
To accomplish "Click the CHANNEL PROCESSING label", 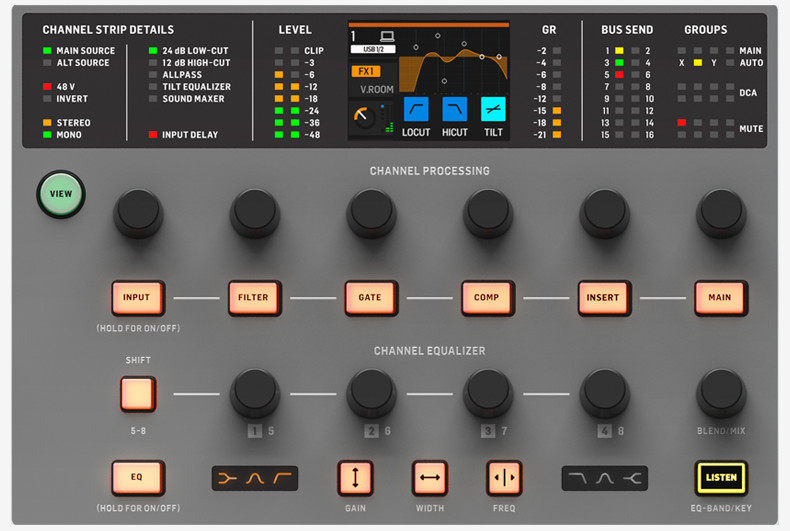I will [x=430, y=171].
